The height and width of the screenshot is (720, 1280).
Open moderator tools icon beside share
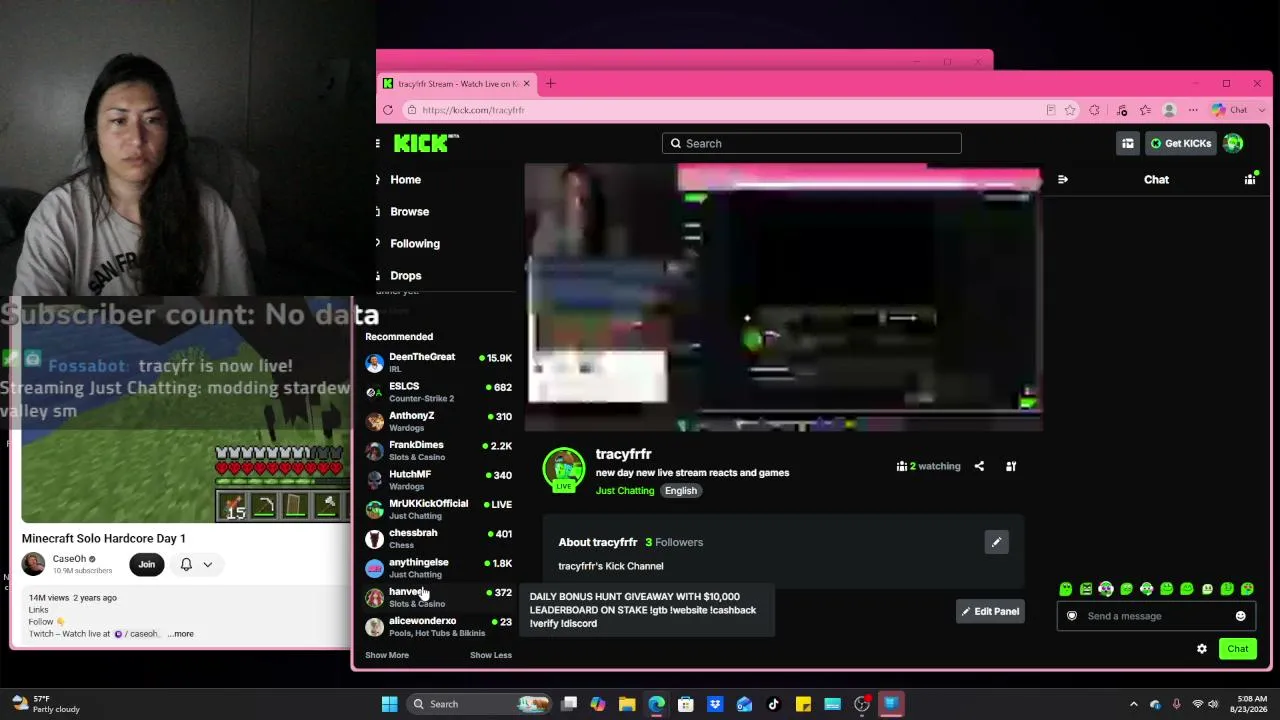[1011, 466]
